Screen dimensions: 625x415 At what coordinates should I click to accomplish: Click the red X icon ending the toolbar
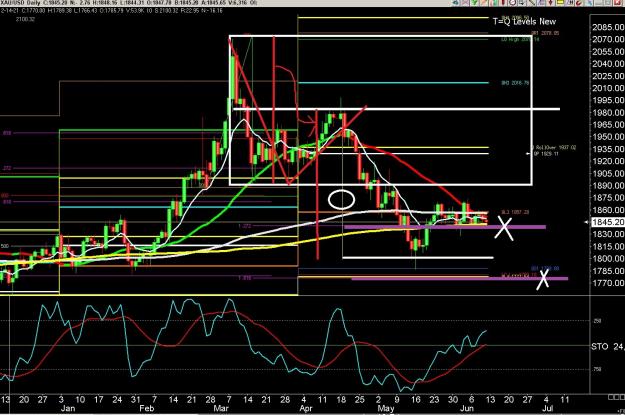pyautogui.click(x=619, y=2)
